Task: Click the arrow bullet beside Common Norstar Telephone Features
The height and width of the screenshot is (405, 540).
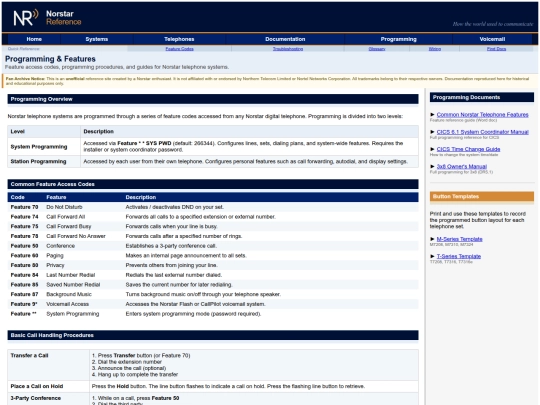Action: [x=433, y=115]
